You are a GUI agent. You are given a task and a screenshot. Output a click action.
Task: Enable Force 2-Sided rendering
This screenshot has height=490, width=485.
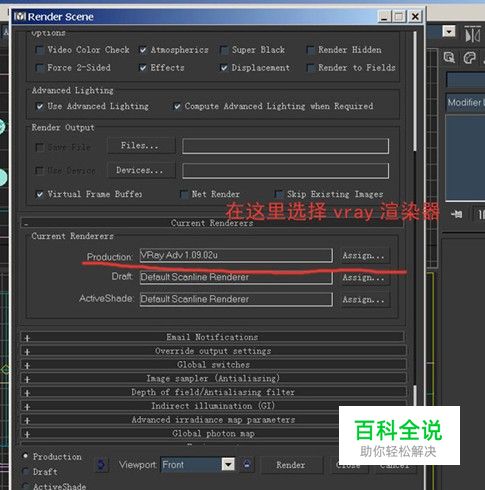(40, 68)
